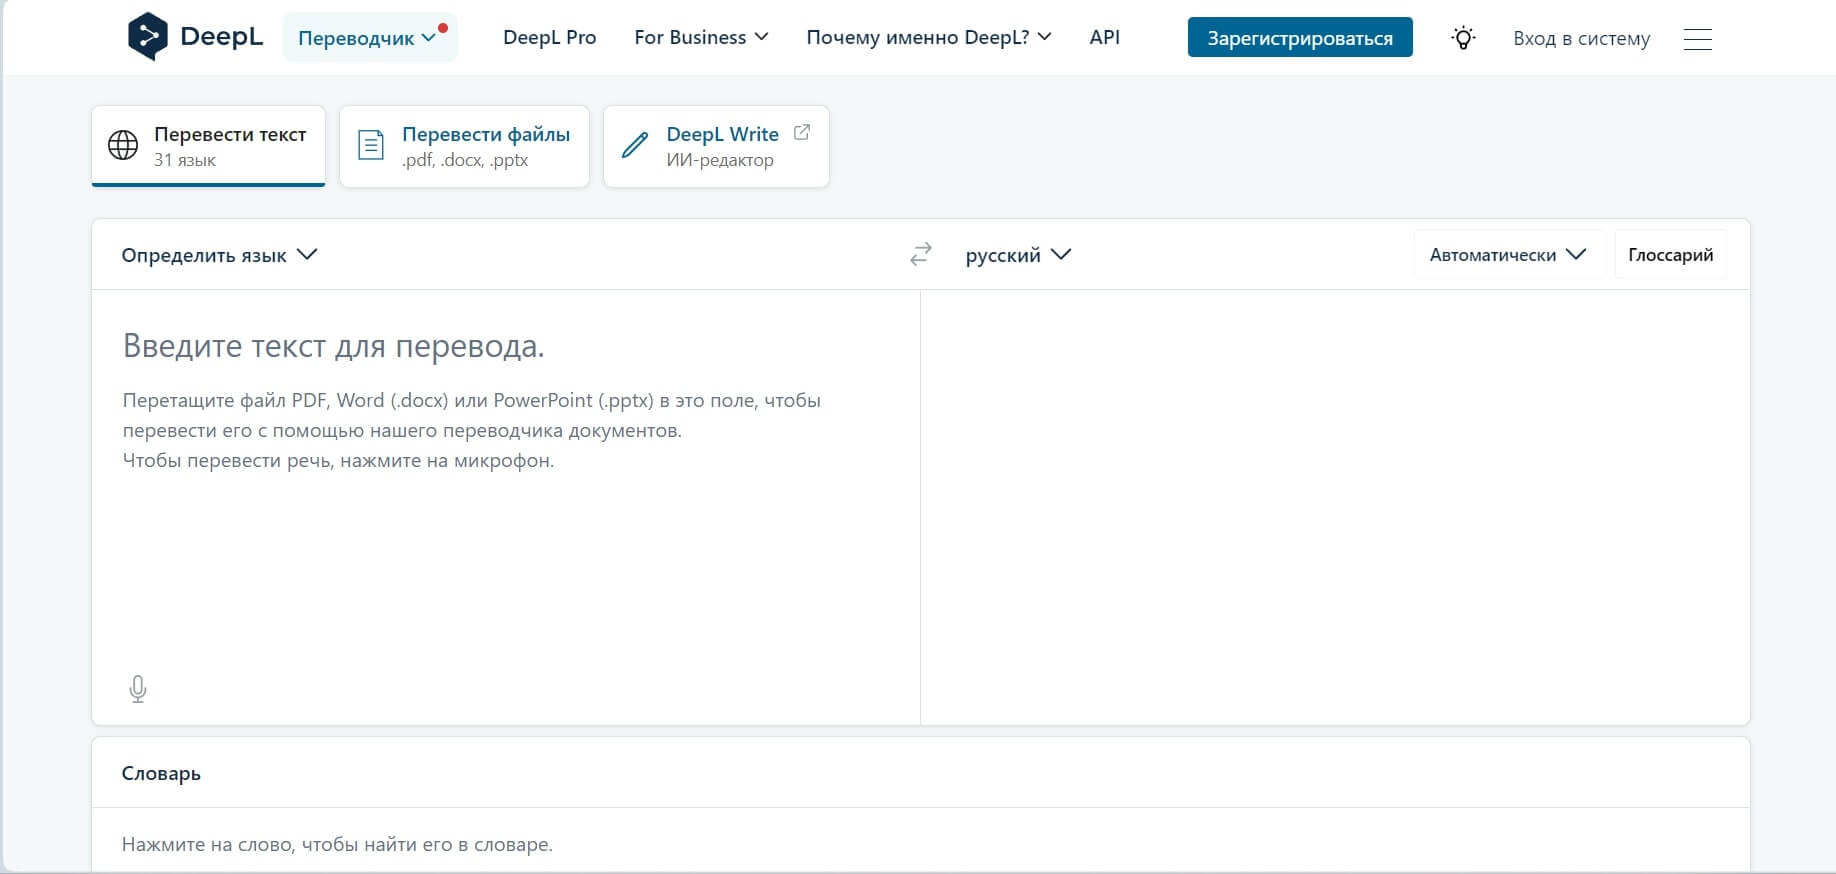Open the Определить язык source language dropdown
This screenshot has height=874, width=1836.
tap(219, 255)
